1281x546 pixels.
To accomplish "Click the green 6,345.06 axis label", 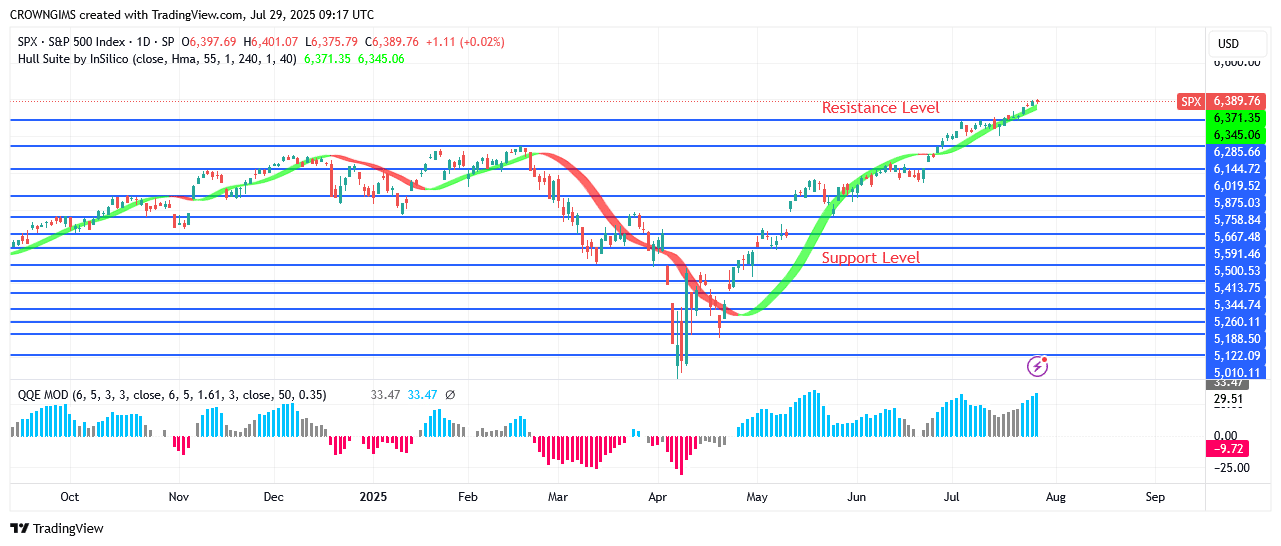I will click(1237, 135).
